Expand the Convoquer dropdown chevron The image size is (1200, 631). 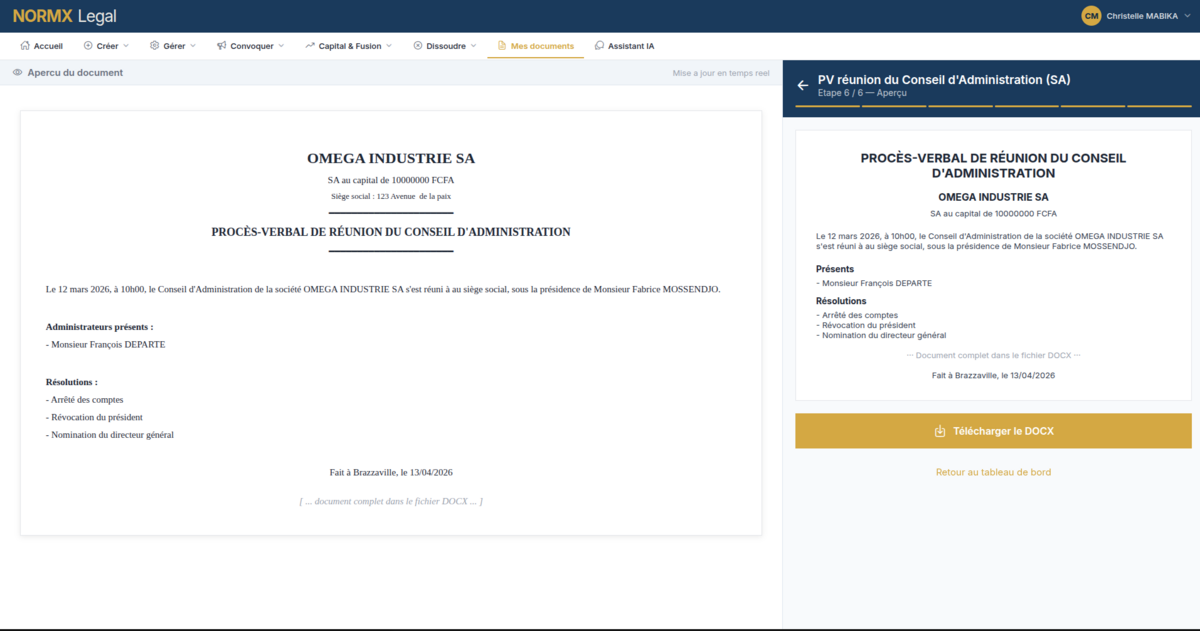click(281, 46)
